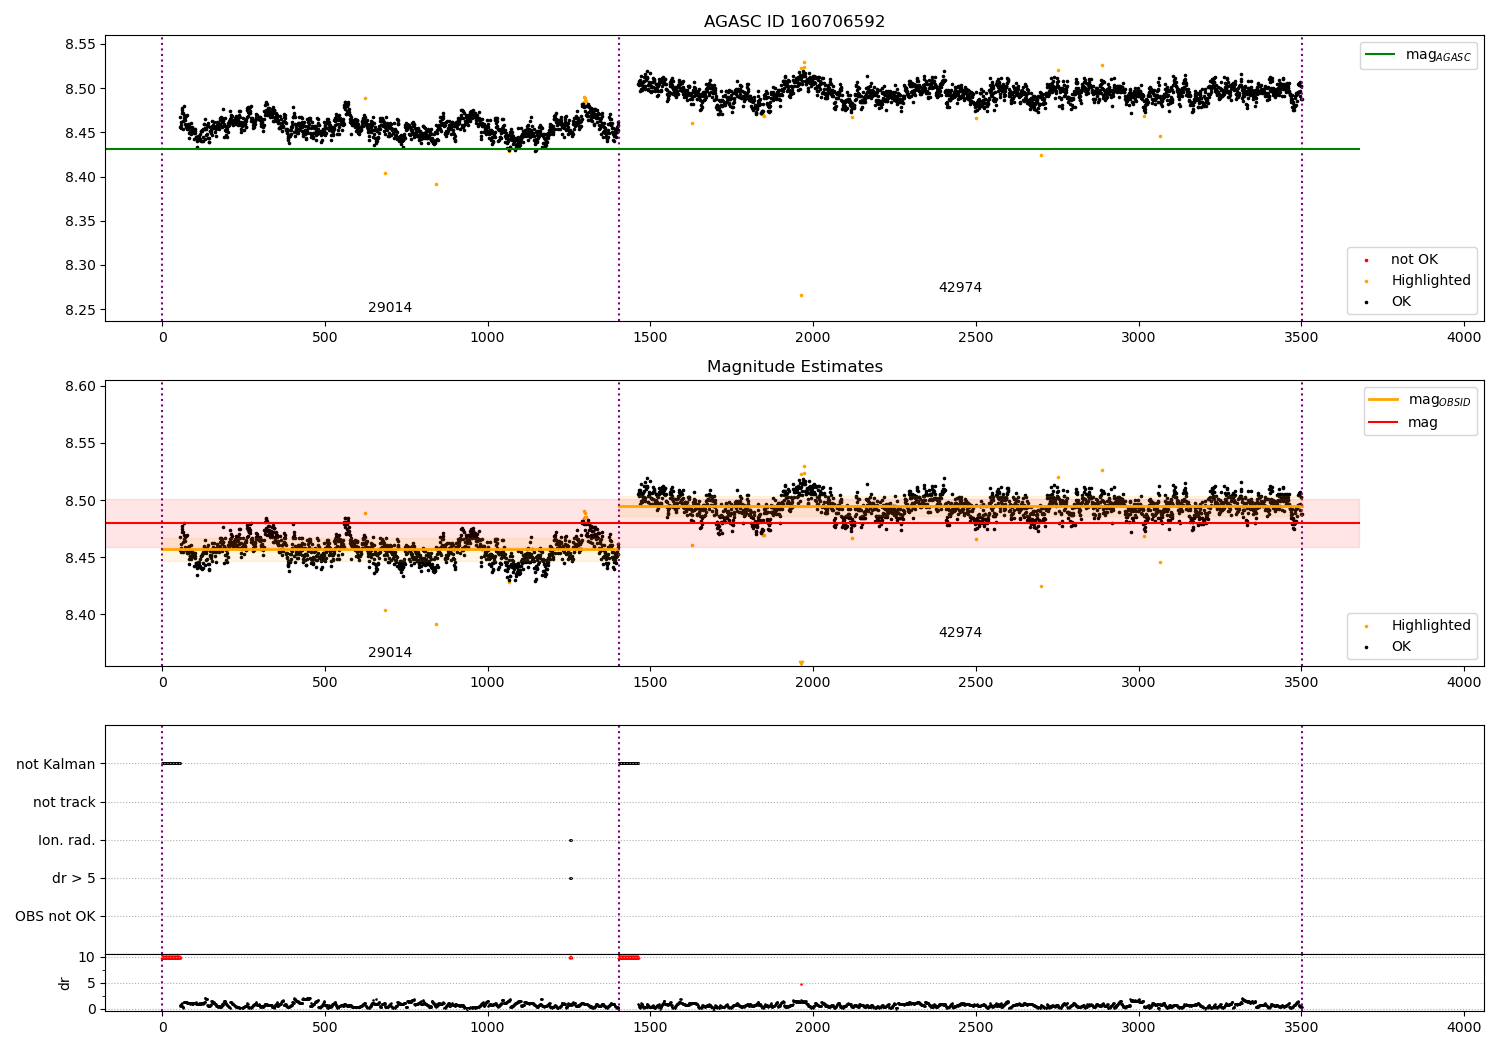Click the '8.60' y-axis tick label
The height and width of the screenshot is (1050, 1500).
79,386
